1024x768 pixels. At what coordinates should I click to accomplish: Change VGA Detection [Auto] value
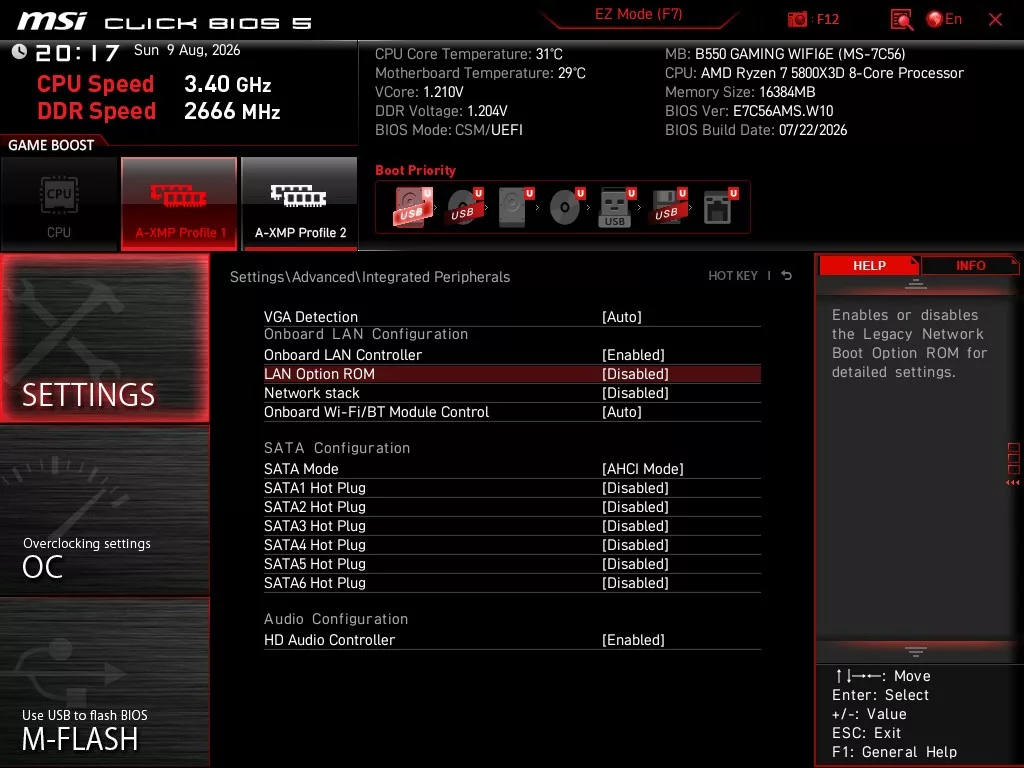(622, 317)
